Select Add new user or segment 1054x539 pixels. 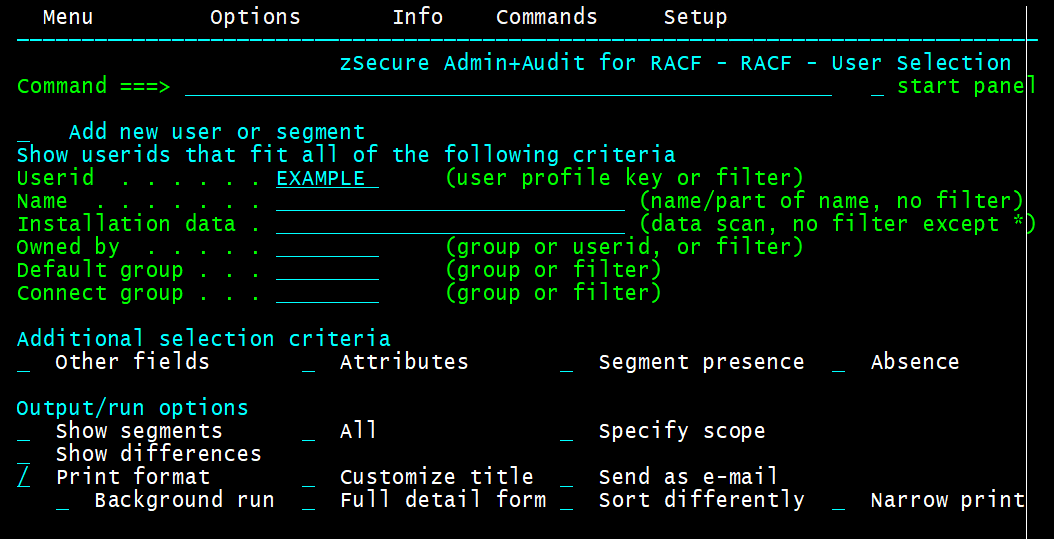24,132
